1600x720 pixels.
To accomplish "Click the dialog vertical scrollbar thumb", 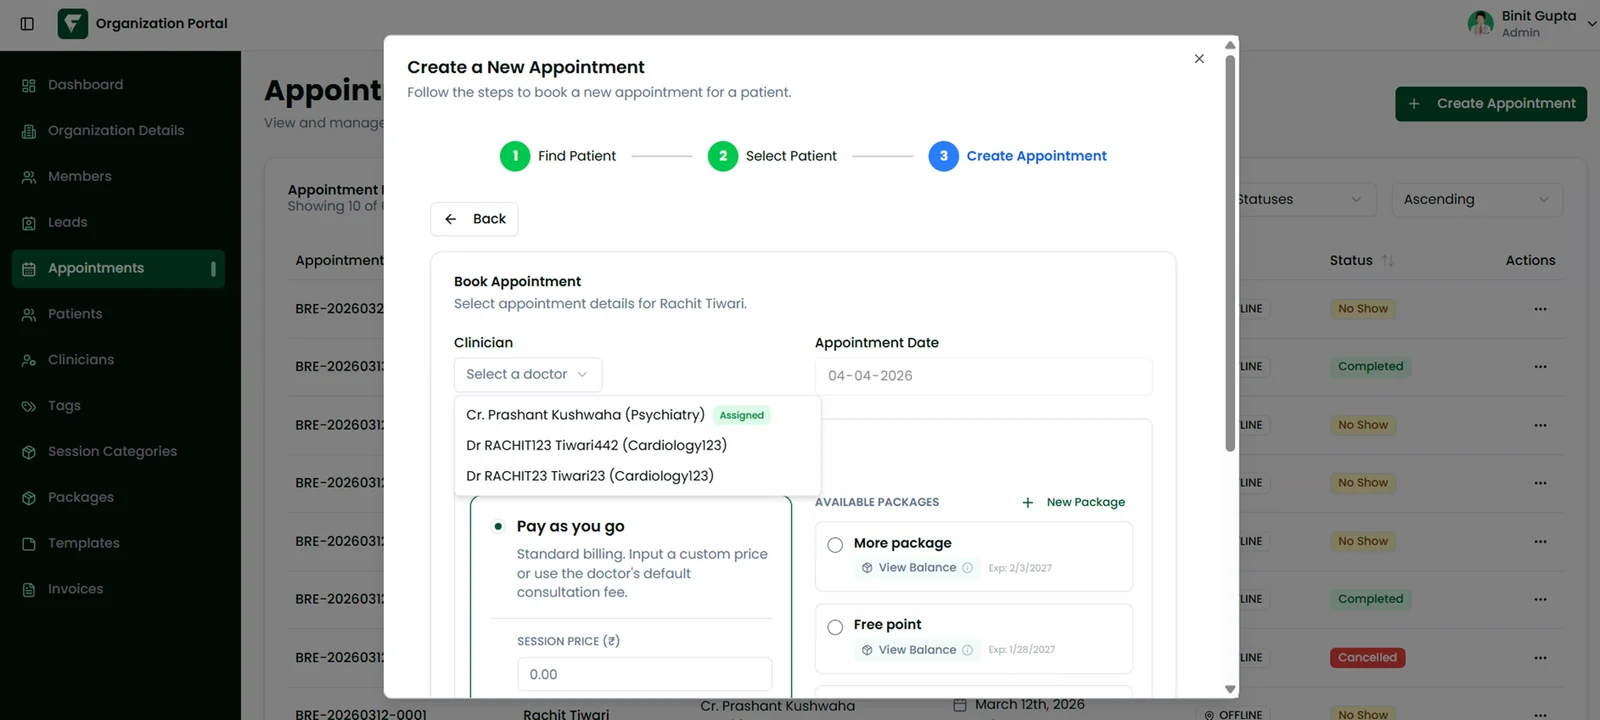I will click(1230, 253).
